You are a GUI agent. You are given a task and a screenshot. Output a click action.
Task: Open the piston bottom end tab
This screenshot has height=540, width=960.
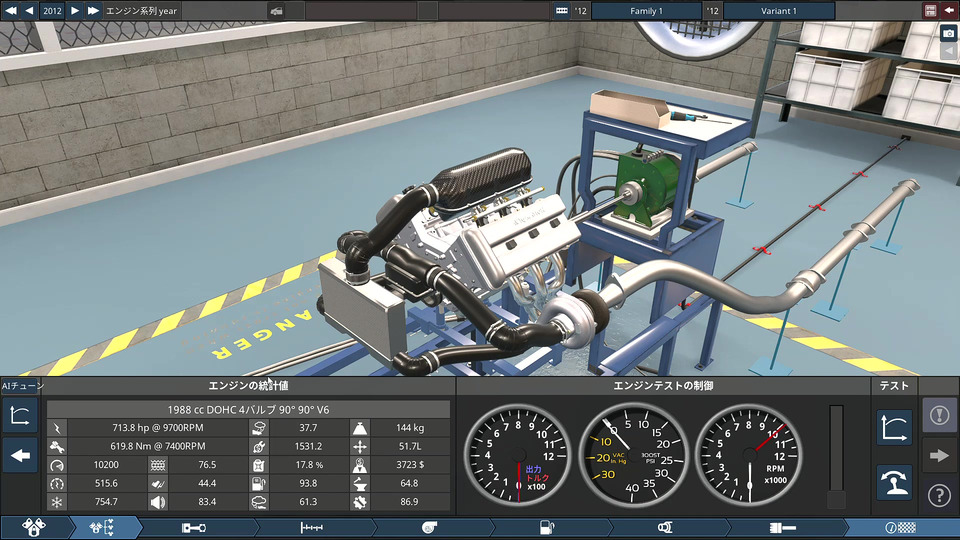pos(194,527)
